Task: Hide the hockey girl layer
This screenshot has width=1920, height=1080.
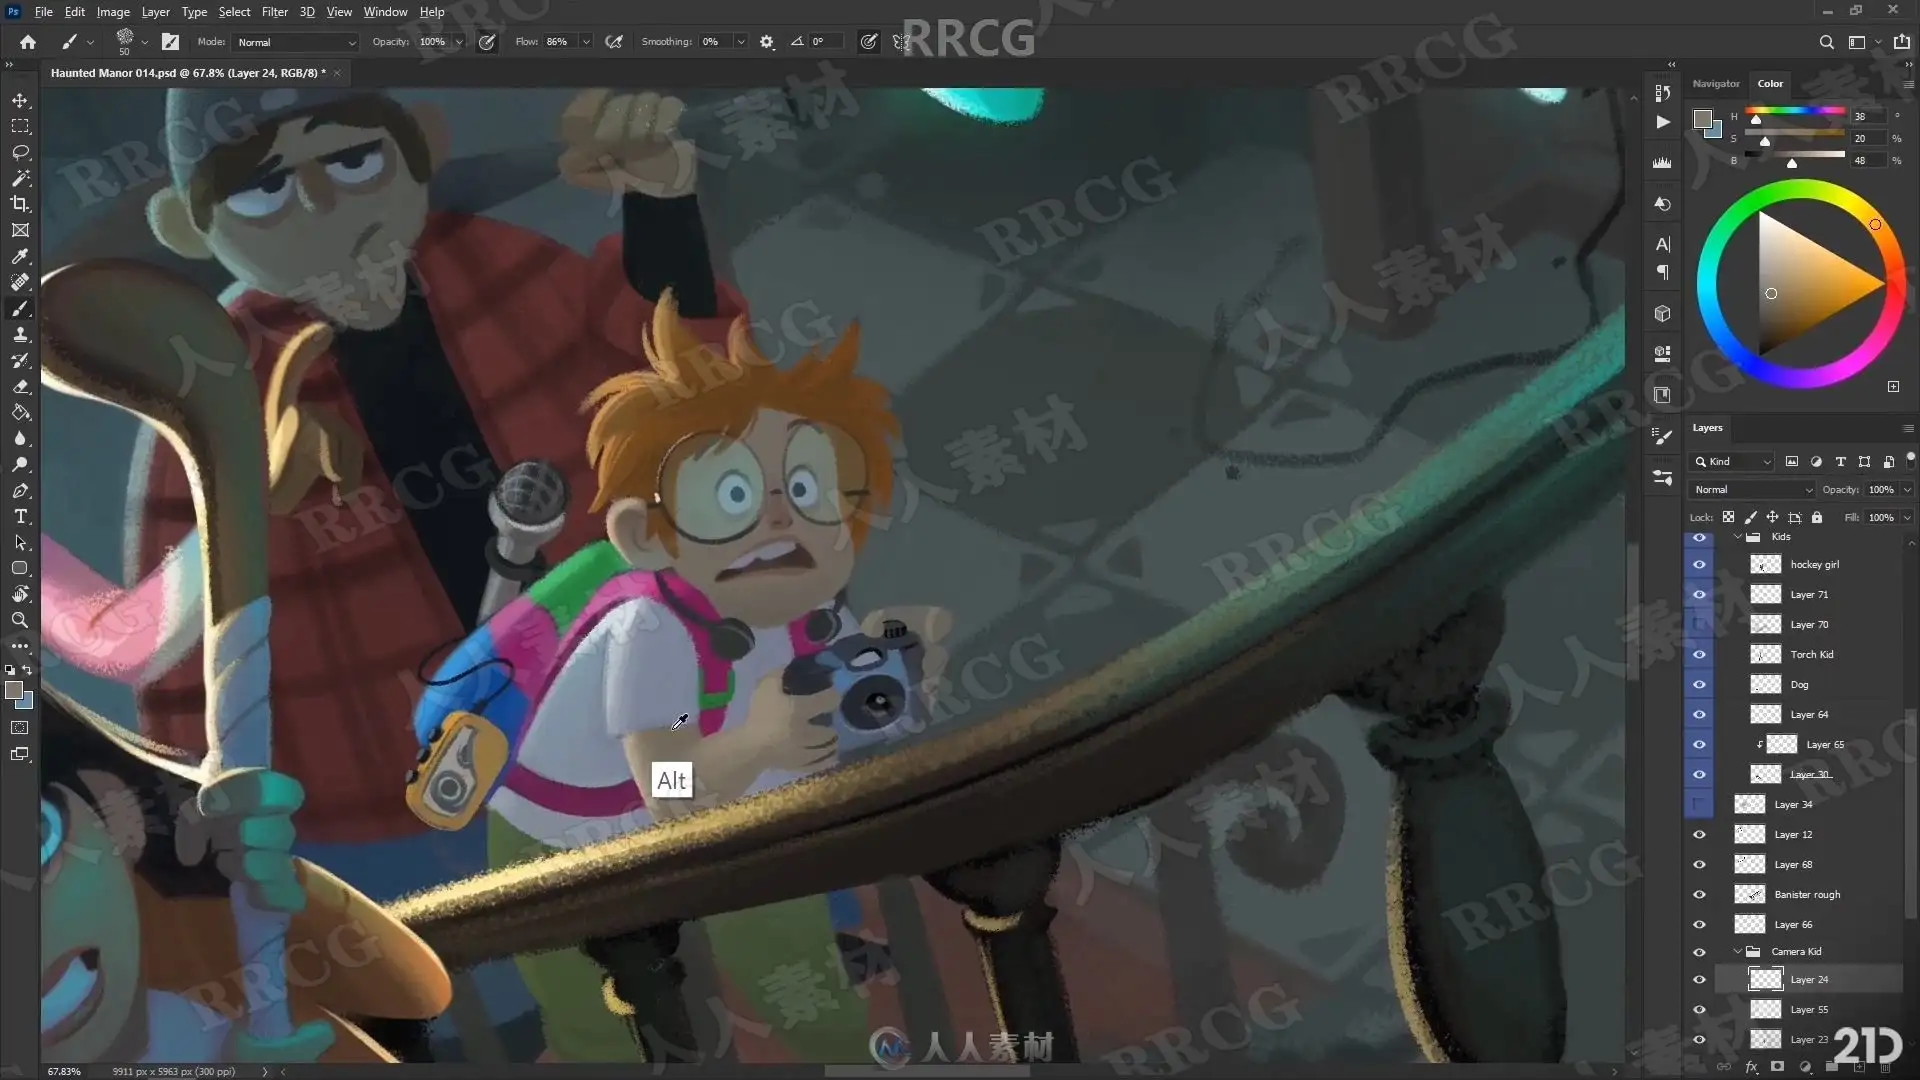Action: point(1699,565)
